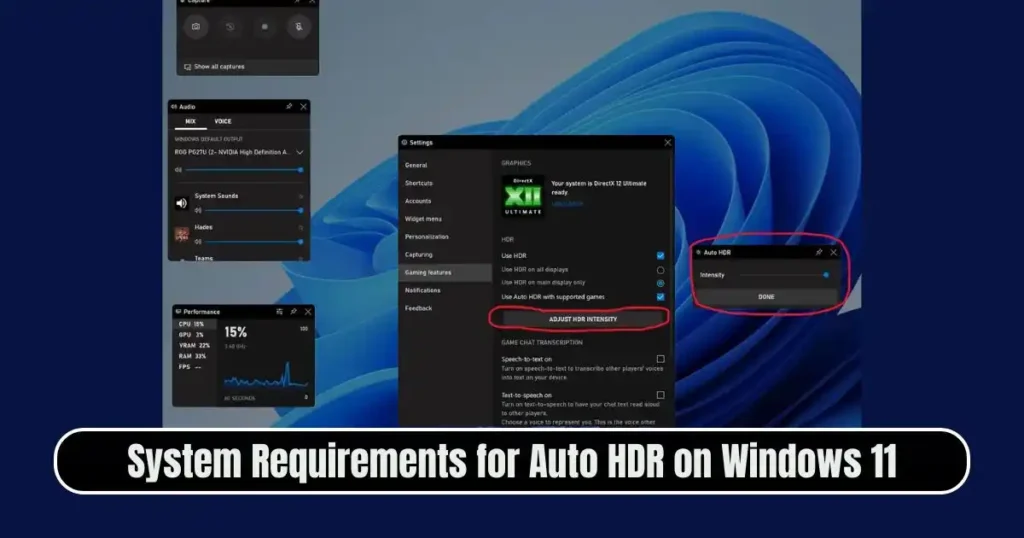The width and height of the screenshot is (1024, 538).
Task: Adjust the Auto HDR Intensity slider
Action: click(784, 275)
